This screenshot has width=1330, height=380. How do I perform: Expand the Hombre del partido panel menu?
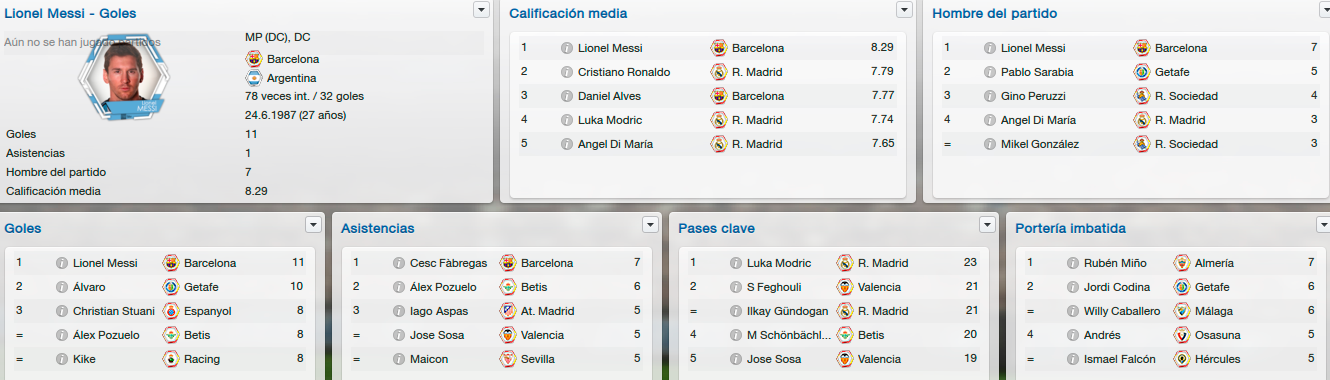(x=1322, y=10)
